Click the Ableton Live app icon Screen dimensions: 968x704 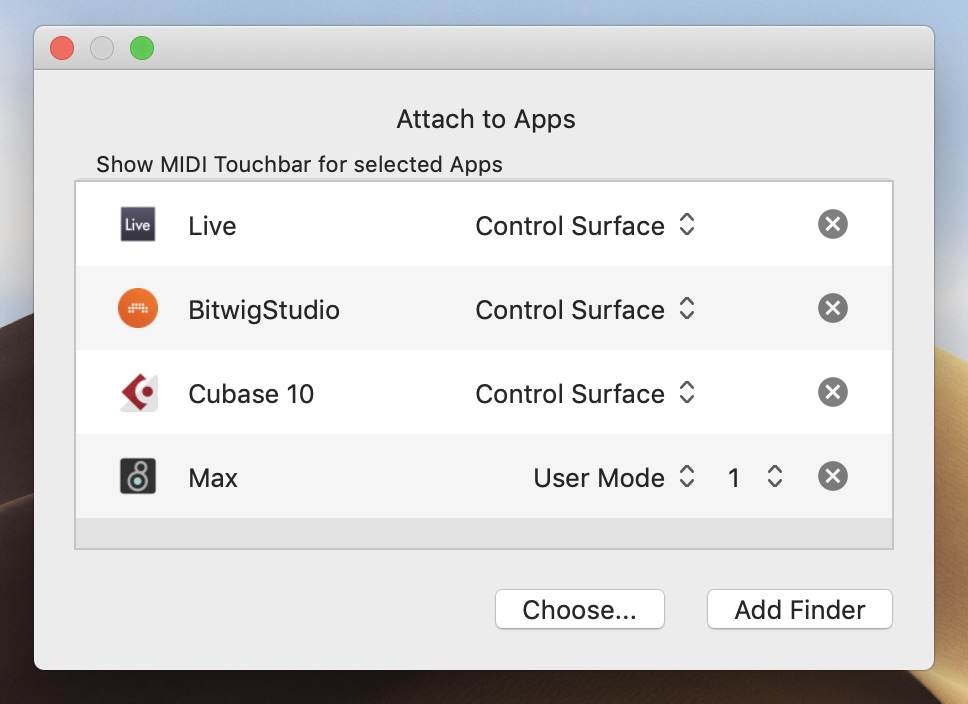pyautogui.click(x=137, y=225)
